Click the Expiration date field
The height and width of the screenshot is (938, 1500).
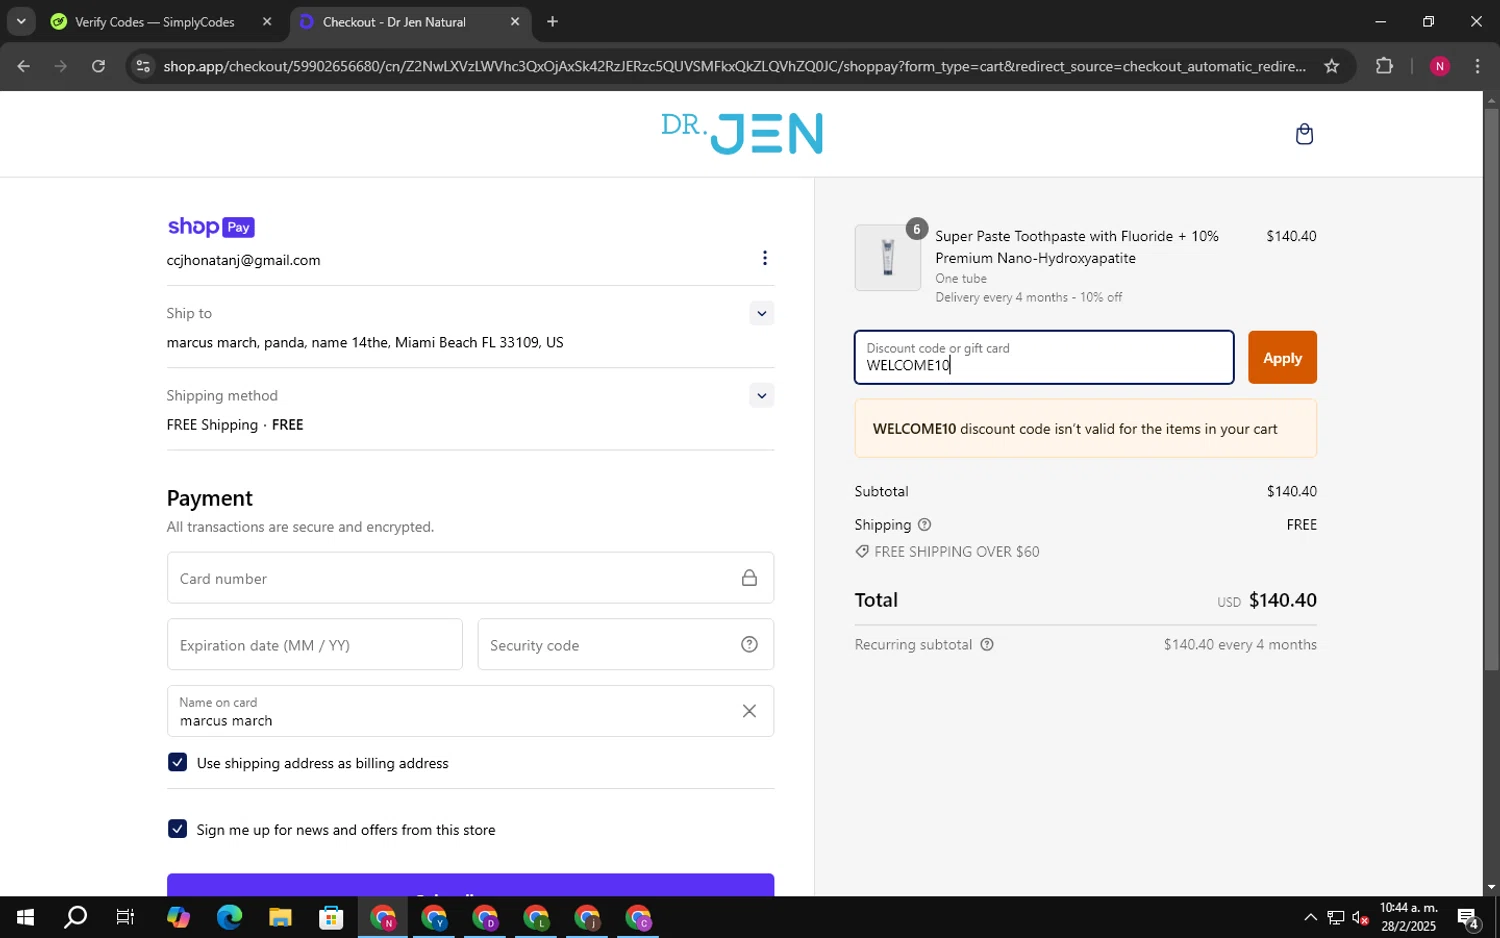(315, 645)
